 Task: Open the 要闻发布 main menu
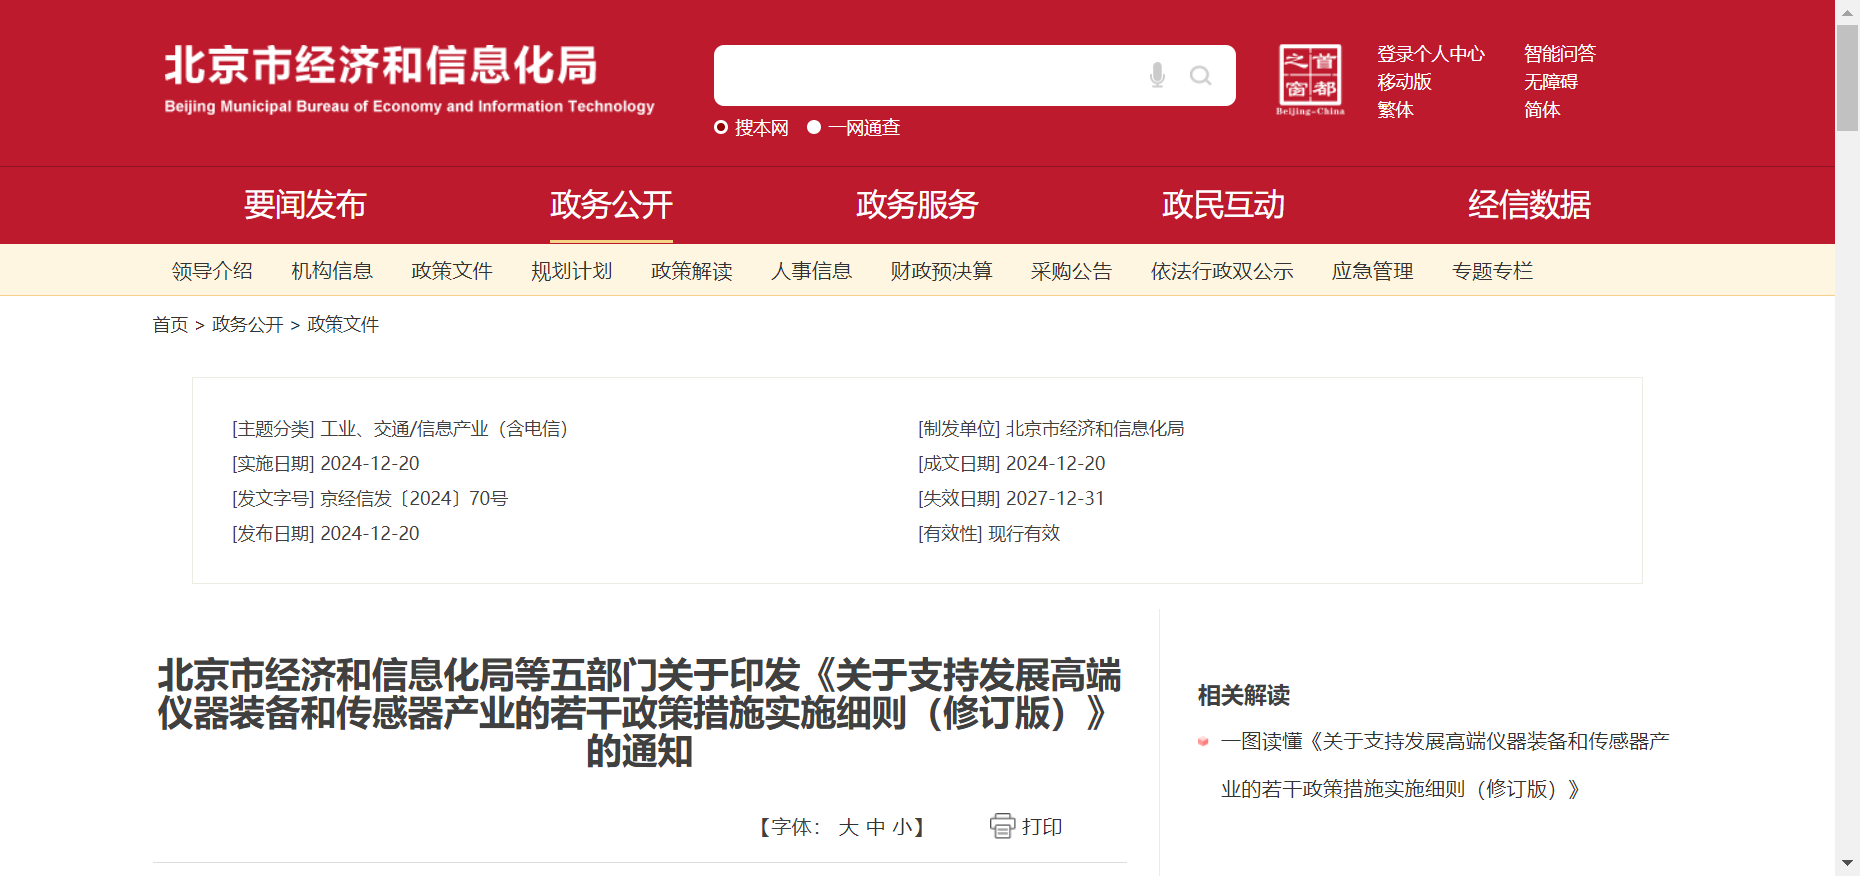tap(305, 205)
